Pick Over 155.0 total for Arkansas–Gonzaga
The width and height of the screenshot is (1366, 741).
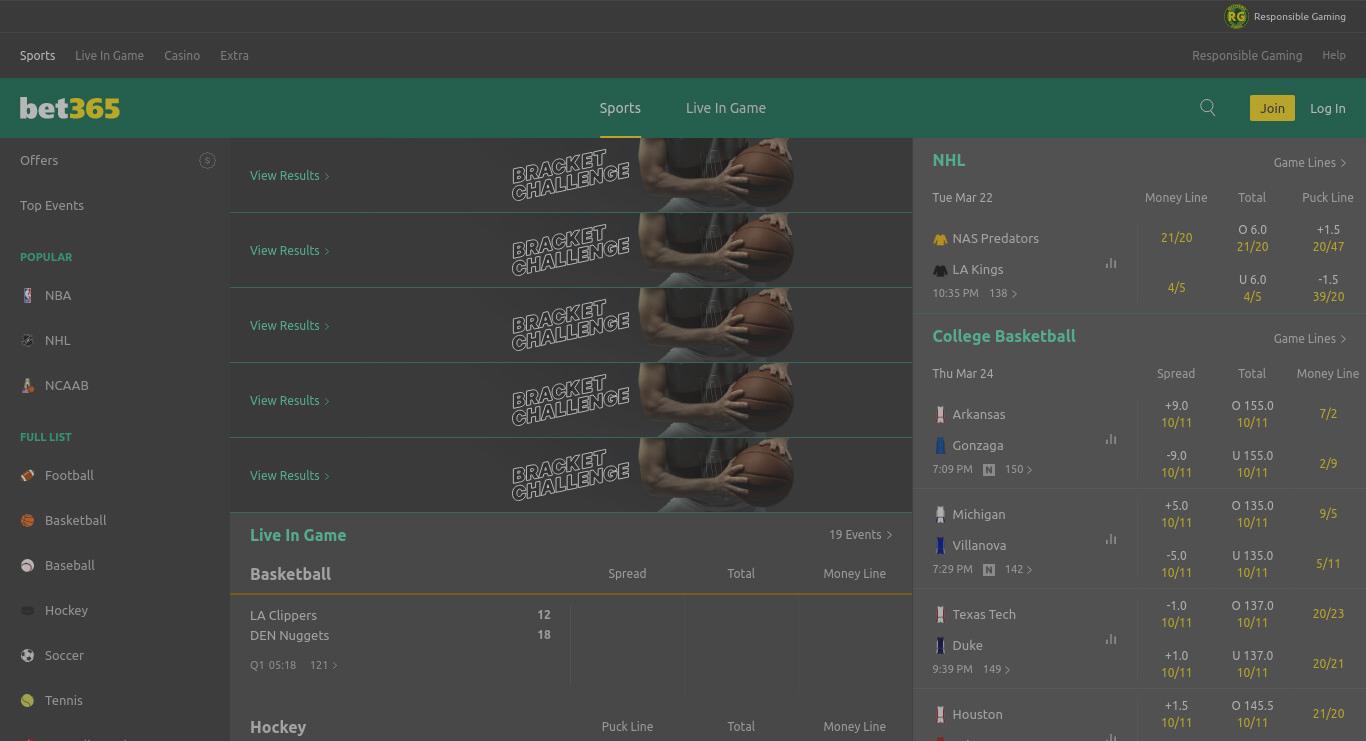[1252, 414]
